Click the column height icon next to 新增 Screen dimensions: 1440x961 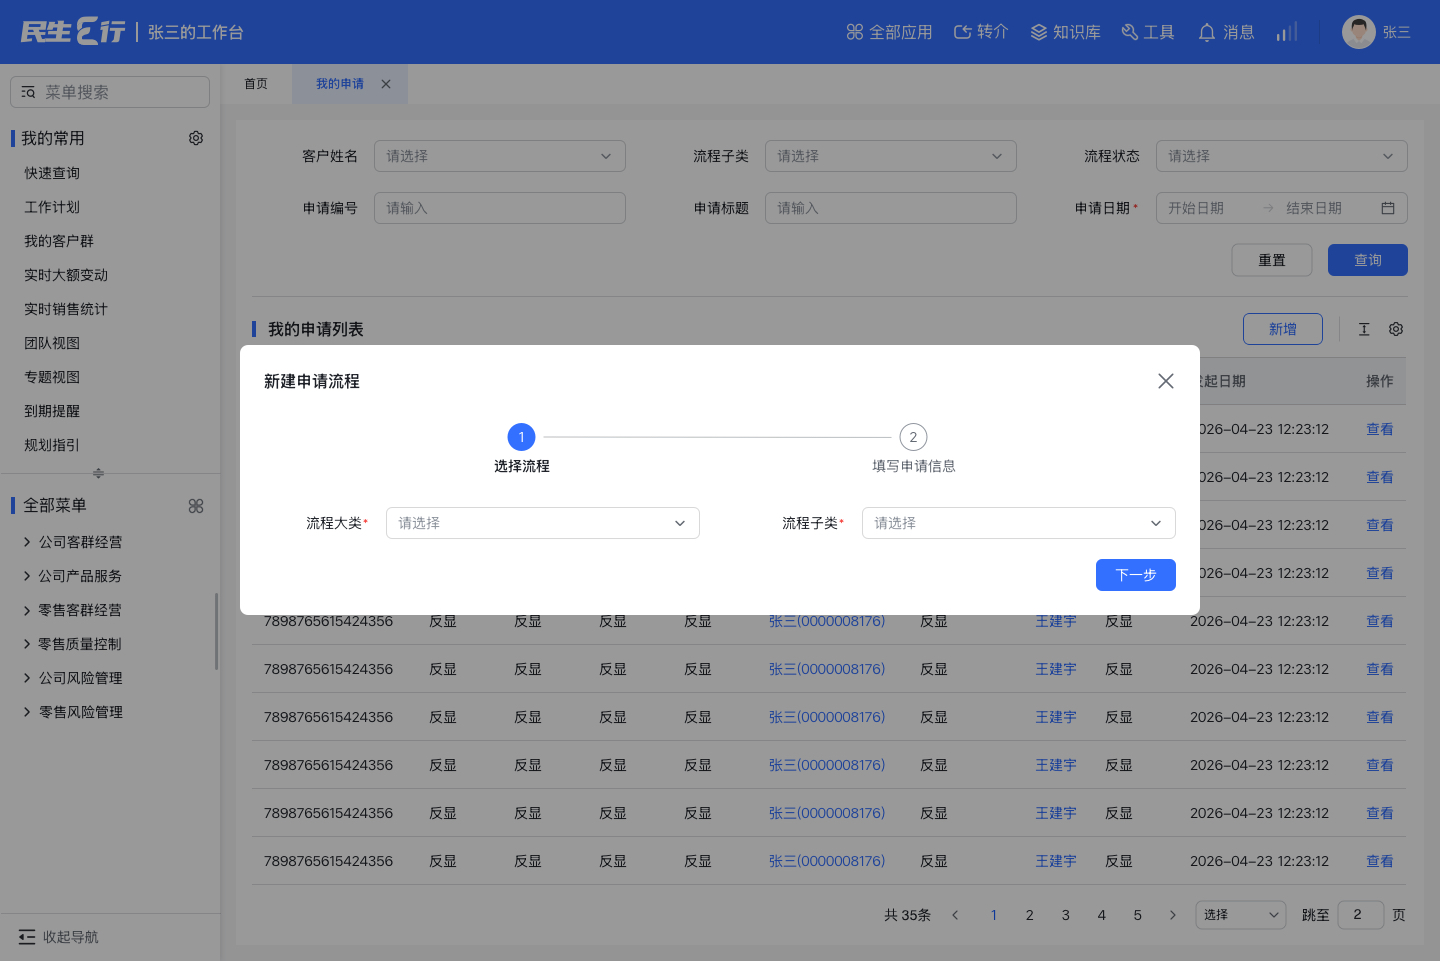tap(1364, 329)
